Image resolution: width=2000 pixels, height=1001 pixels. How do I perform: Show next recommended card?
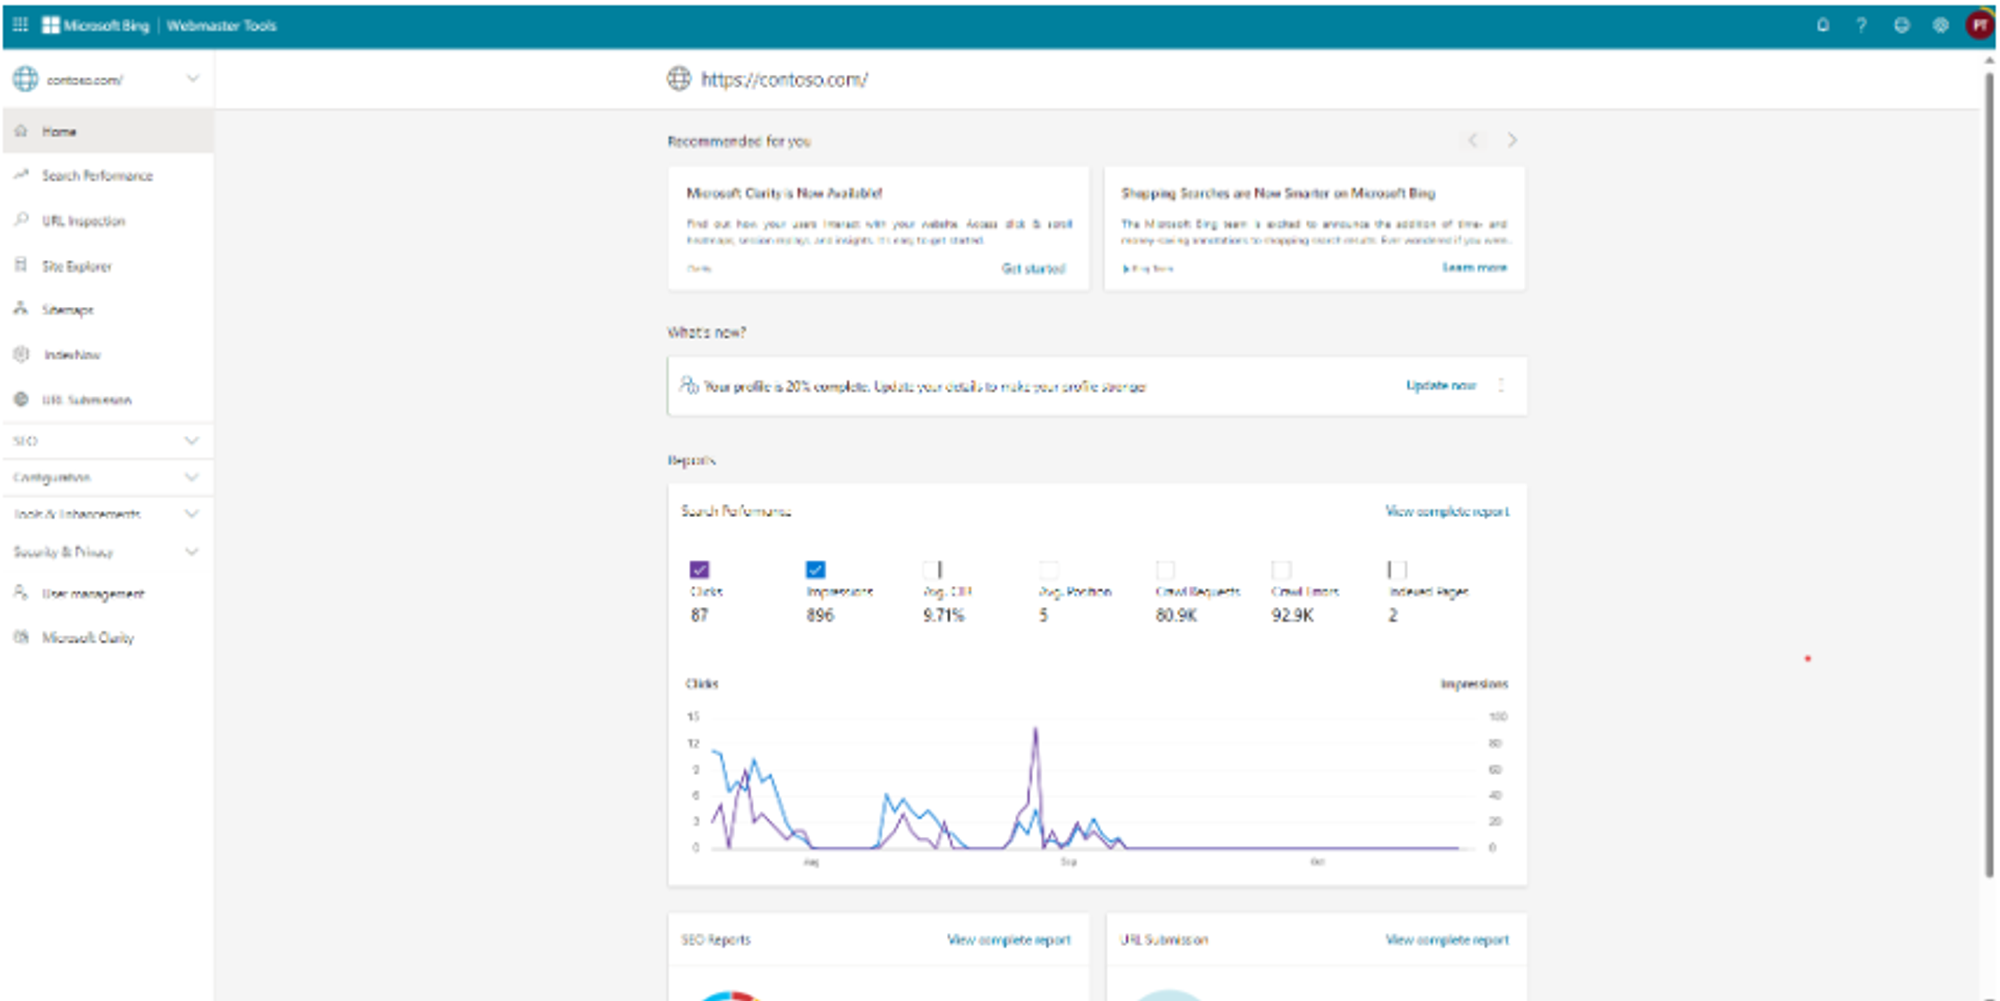(1512, 140)
